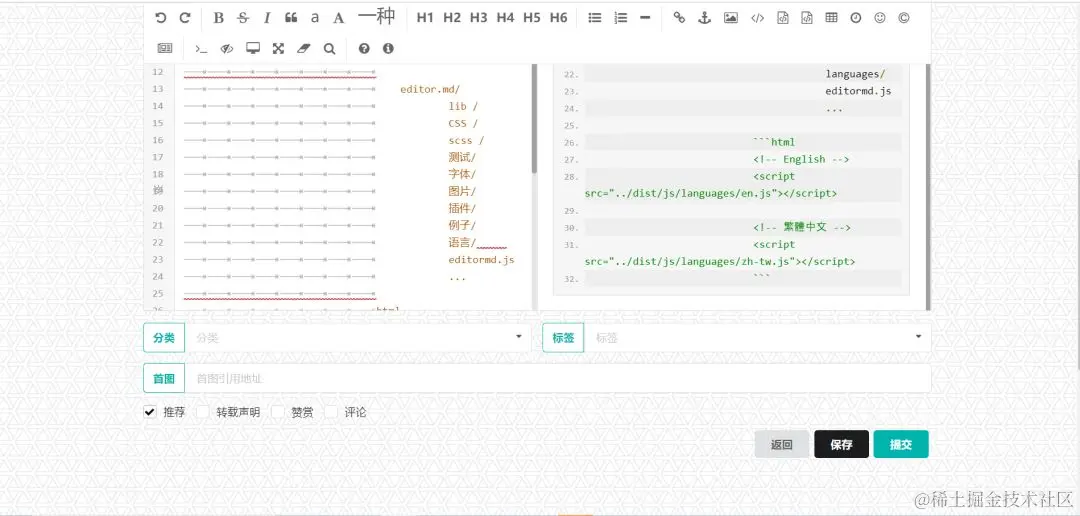Image resolution: width=1080 pixels, height=516 pixels.
Task: Enable the 转载声明 checkbox
Action: tap(202, 412)
